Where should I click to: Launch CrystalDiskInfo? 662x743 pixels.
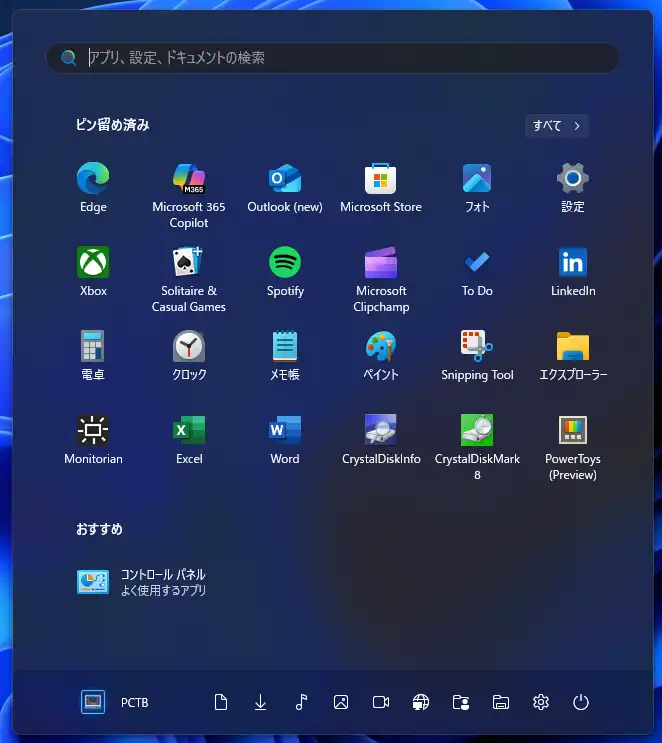381,439
